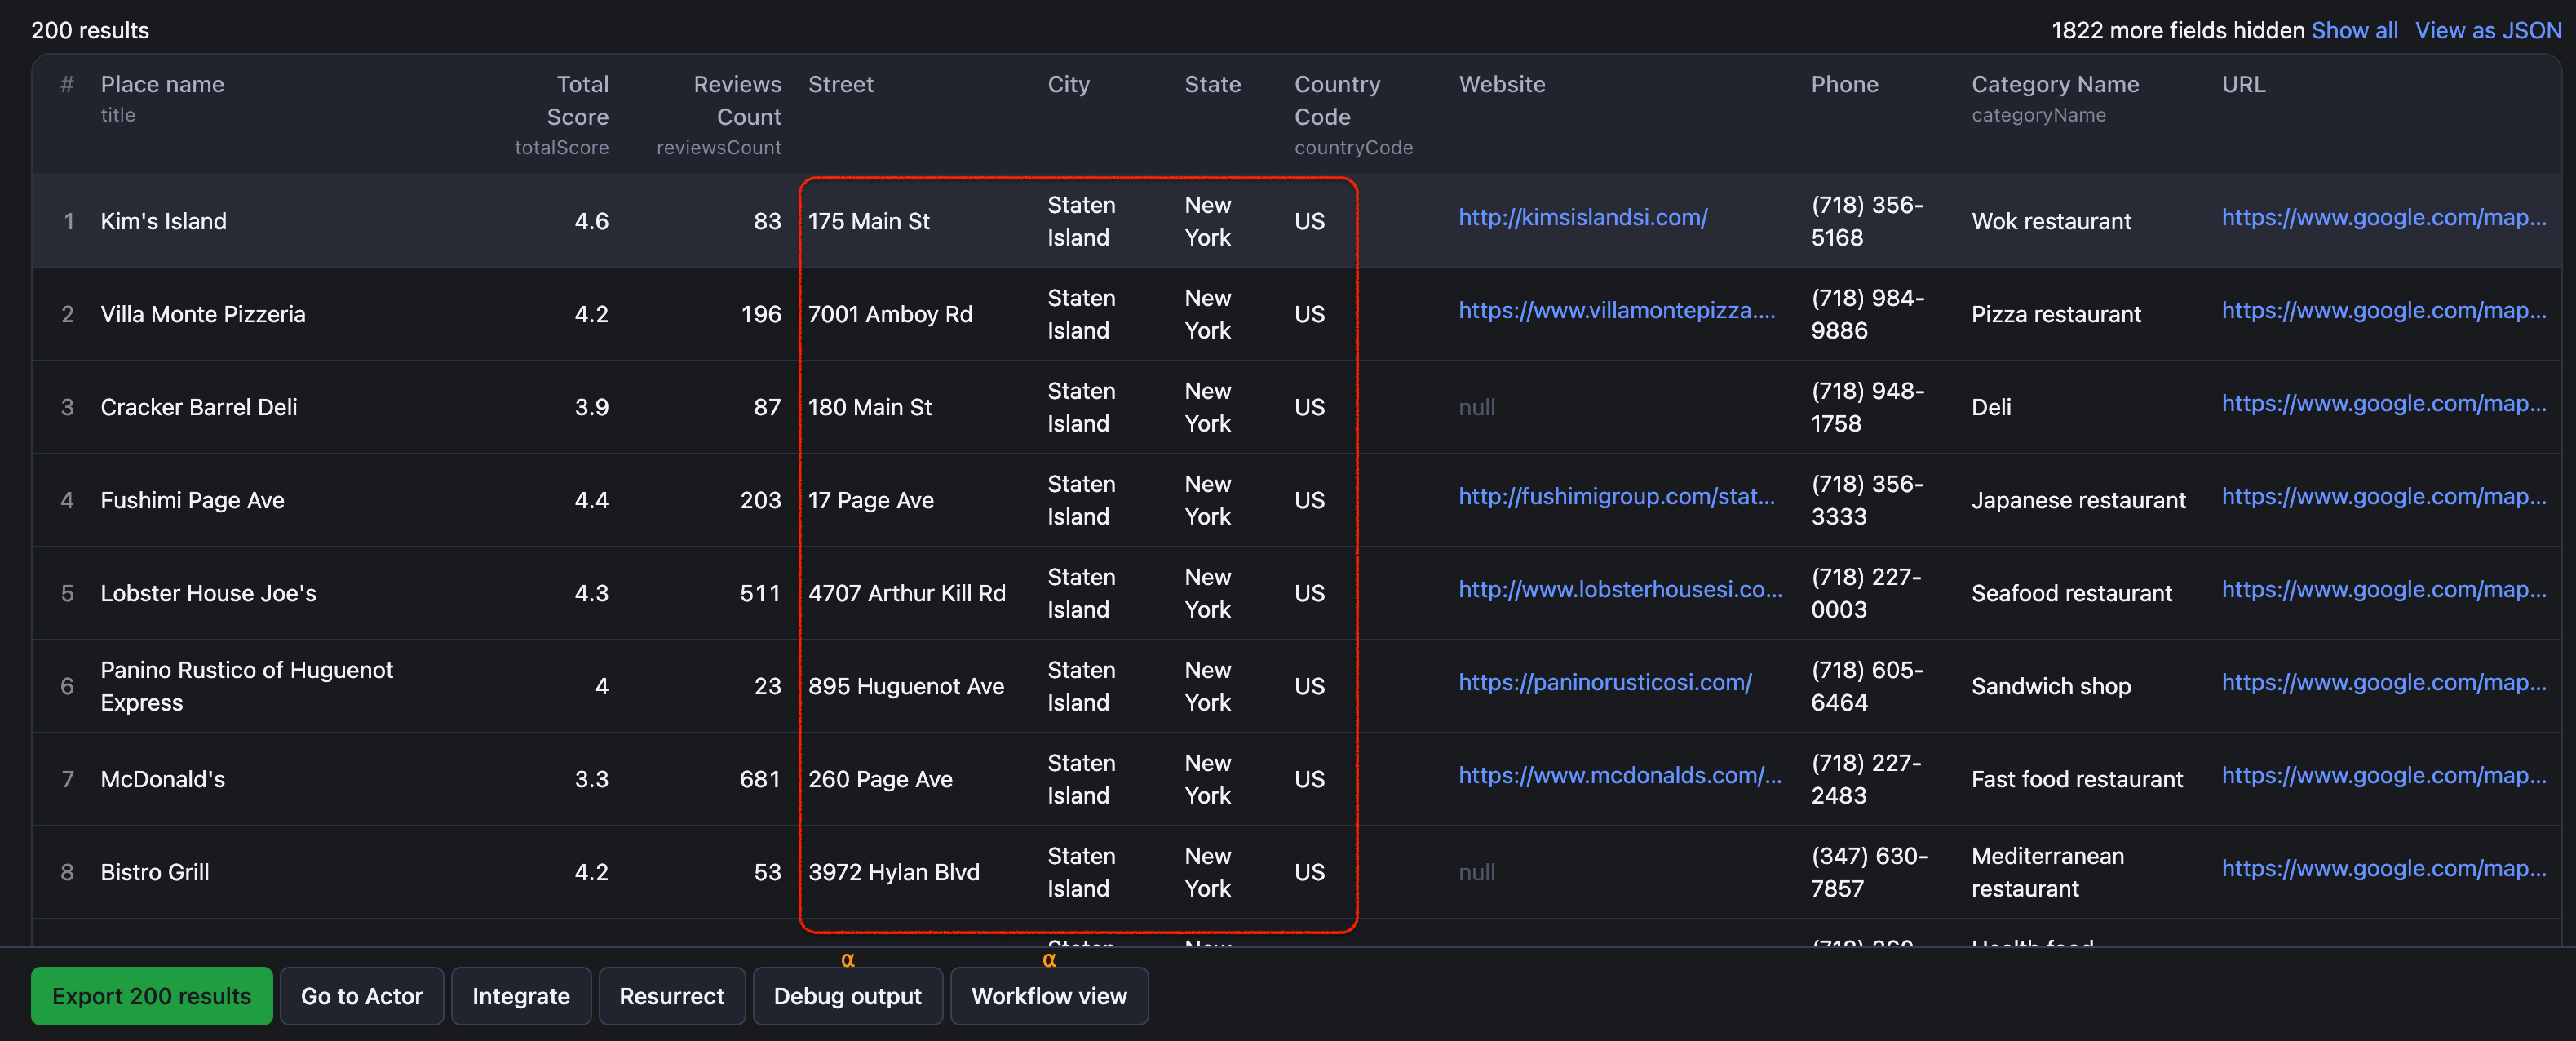Viewport: 2576px width, 1041px height.
Task: Click the Pizza restaurant category cell
Action: pos(2056,314)
